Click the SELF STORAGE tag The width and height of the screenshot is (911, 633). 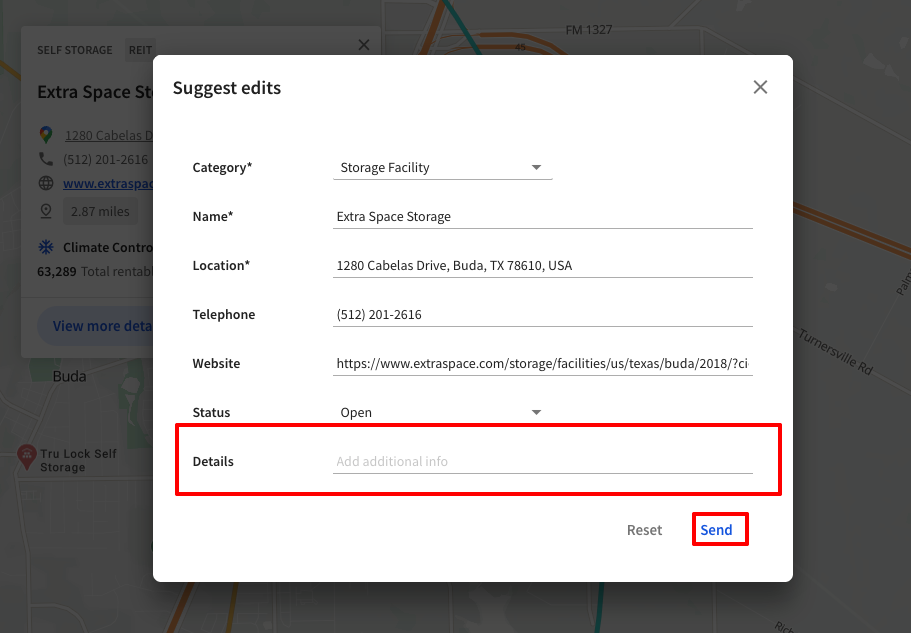point(76,50)
